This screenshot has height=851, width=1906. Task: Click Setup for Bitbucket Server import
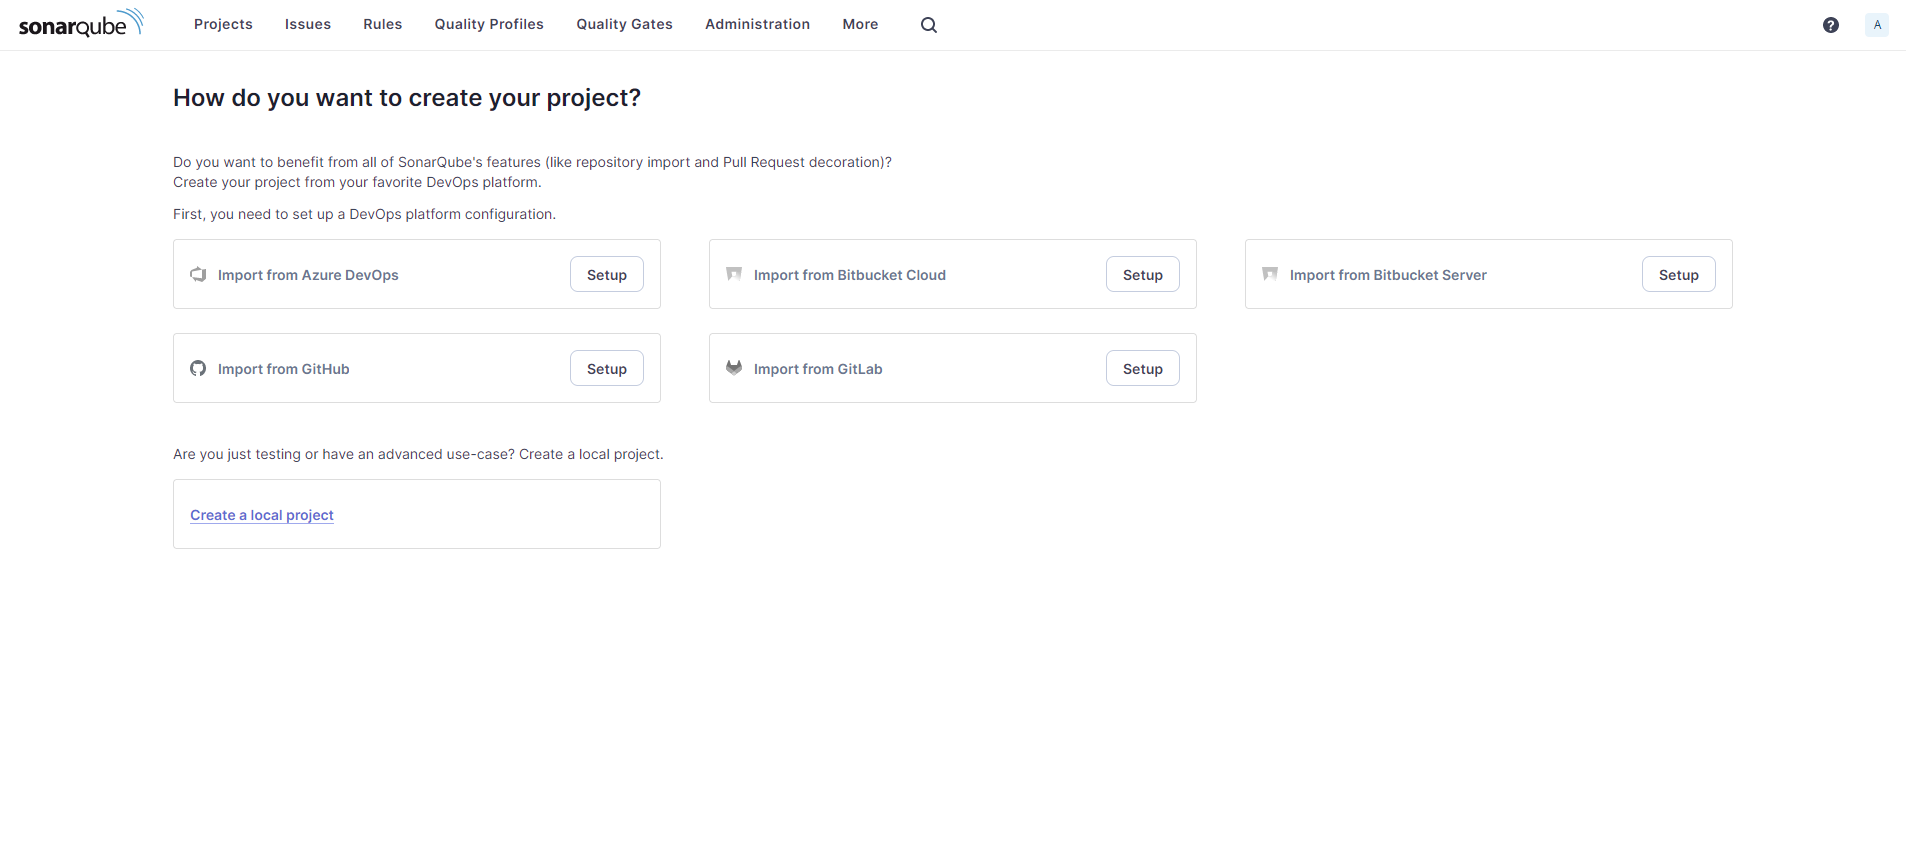1679,275
